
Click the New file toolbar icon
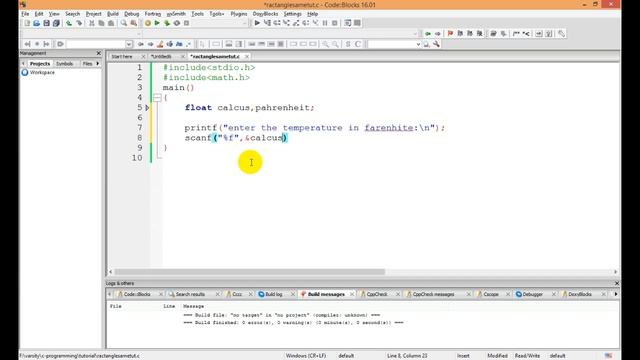pyautogui.click(x=27, y=23)
